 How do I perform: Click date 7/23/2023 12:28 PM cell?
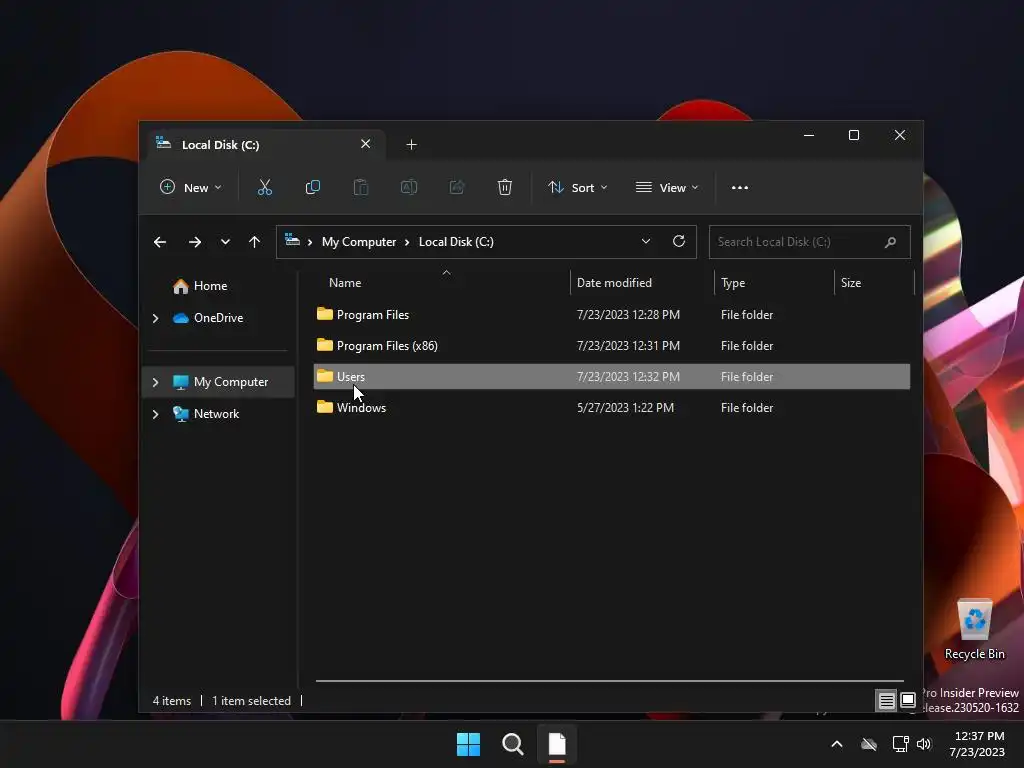[628, 315]
